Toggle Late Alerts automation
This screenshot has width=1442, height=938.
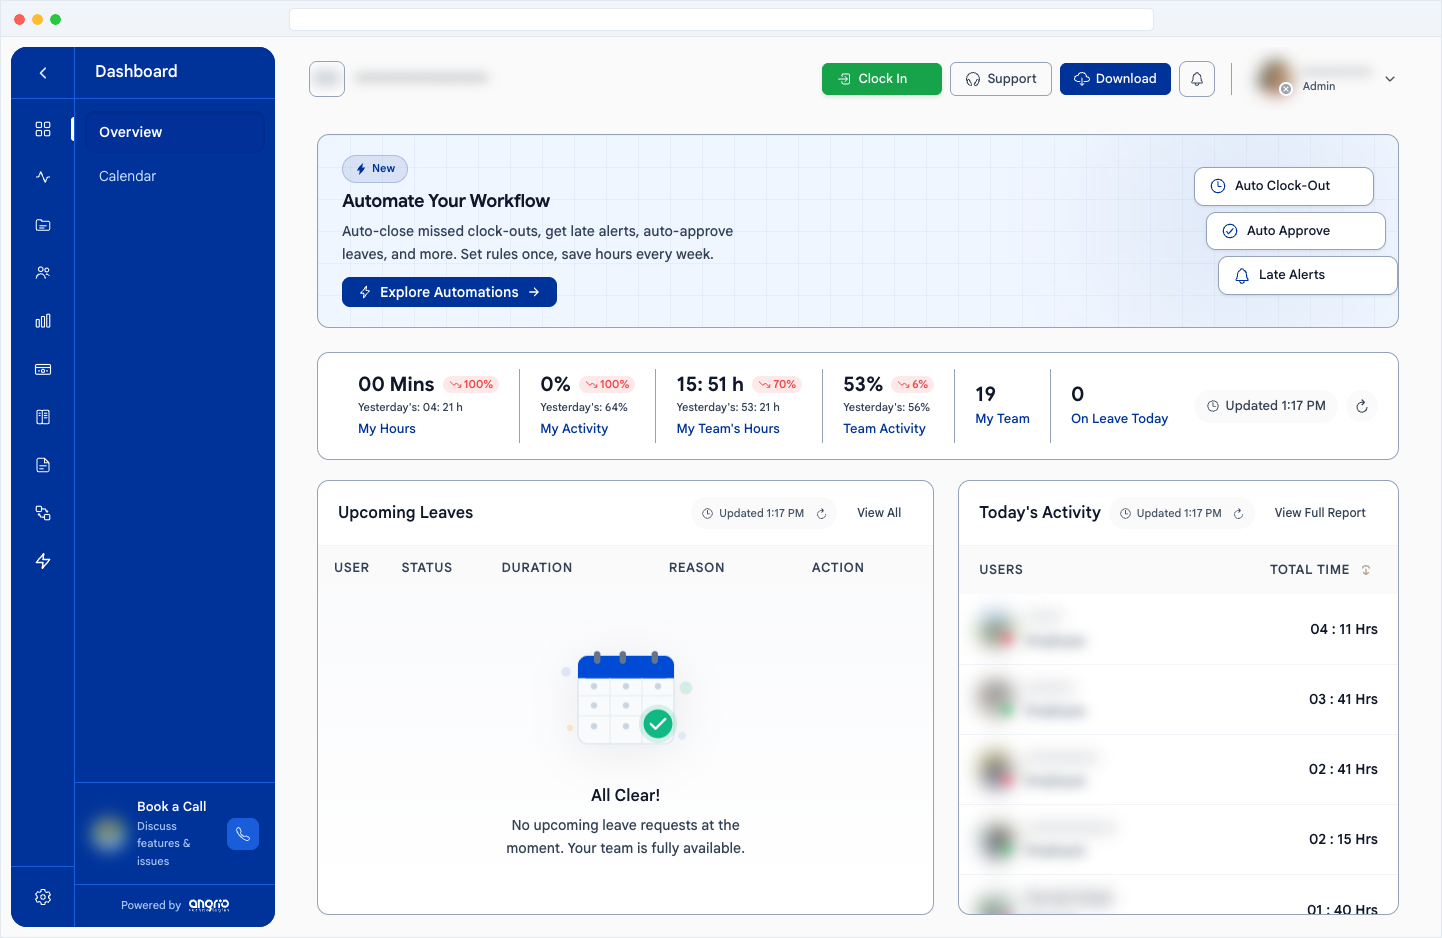1307,275
